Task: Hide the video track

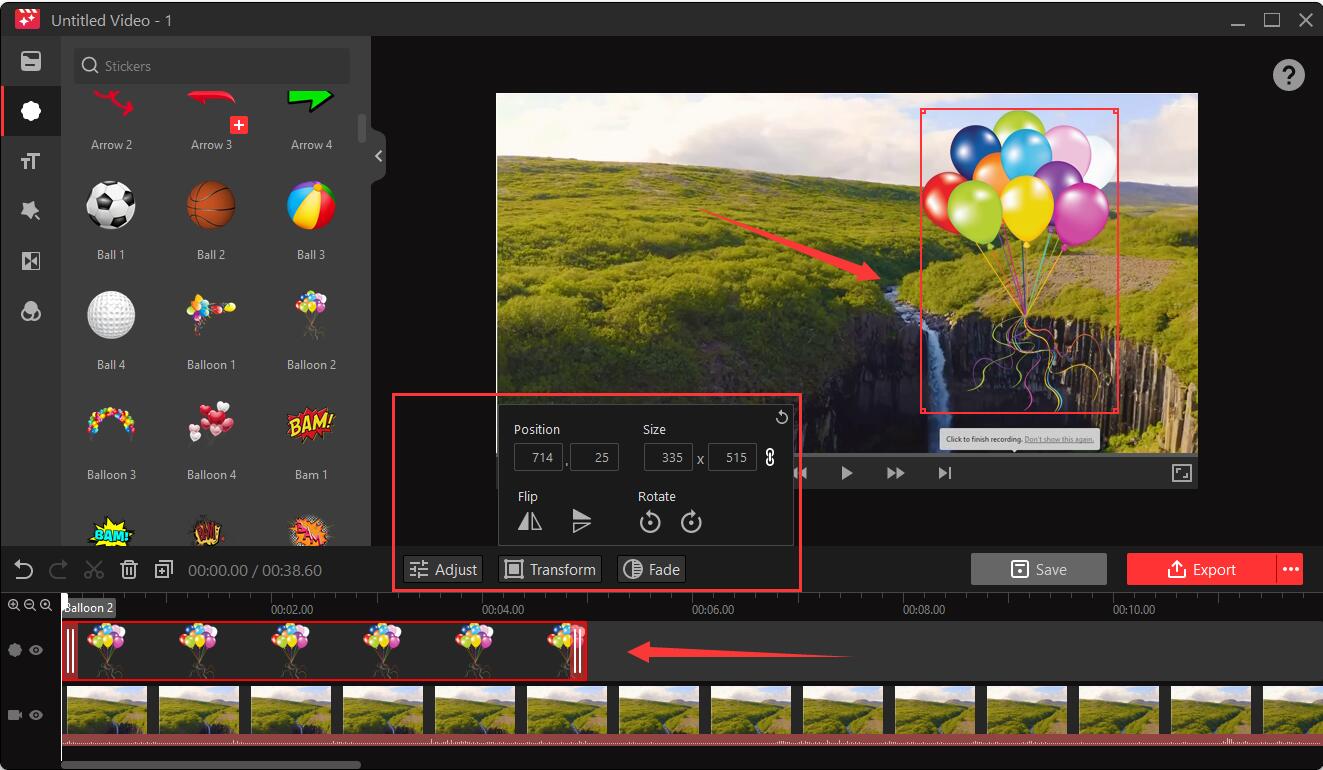Action: click(x=36, y=715)
